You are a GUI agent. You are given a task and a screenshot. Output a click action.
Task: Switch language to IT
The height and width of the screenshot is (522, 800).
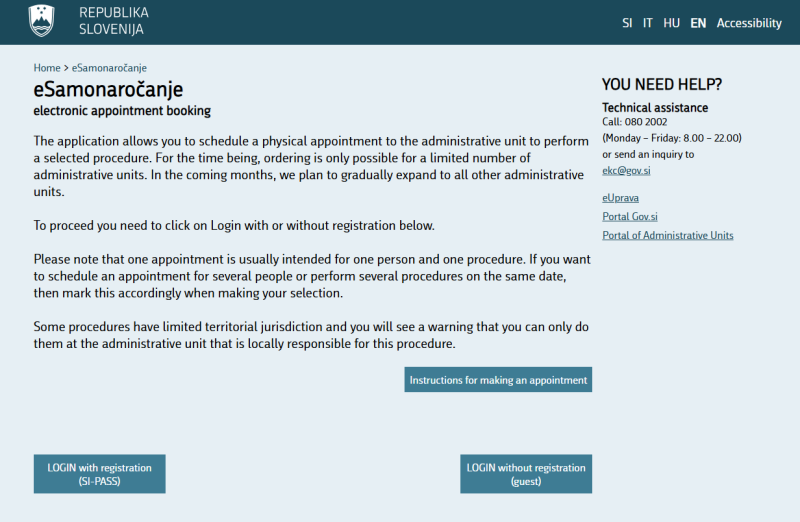(x=647, y=23)
